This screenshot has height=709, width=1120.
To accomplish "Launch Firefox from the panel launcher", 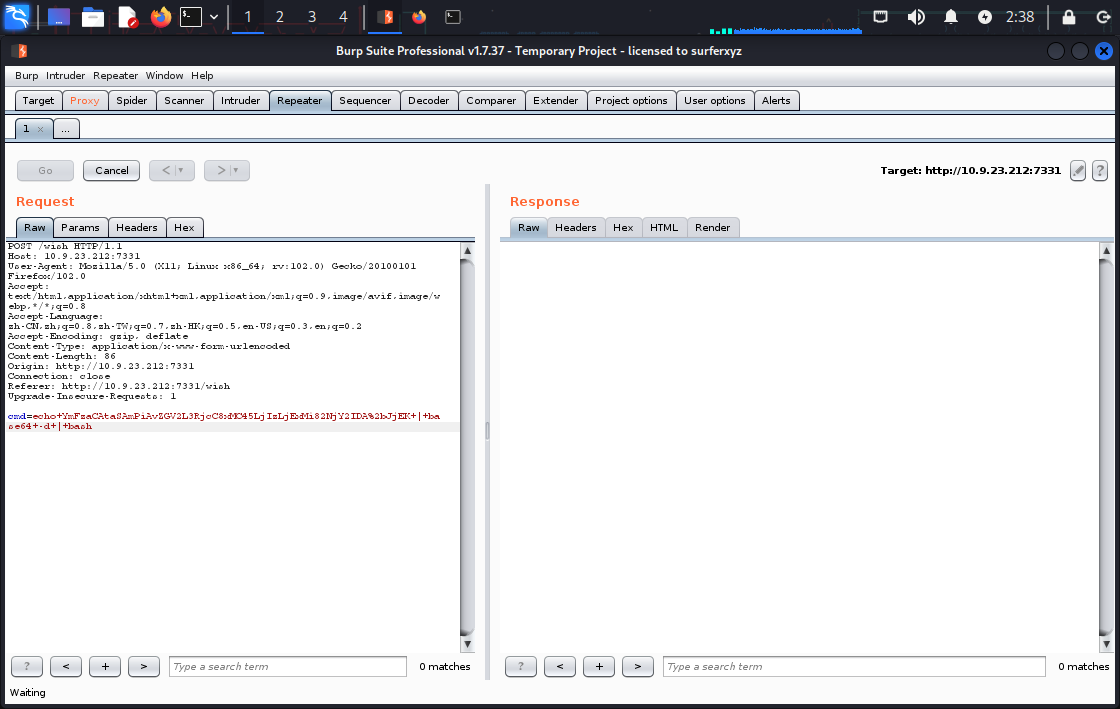I will pyautogui.click(x=161, y=17).
